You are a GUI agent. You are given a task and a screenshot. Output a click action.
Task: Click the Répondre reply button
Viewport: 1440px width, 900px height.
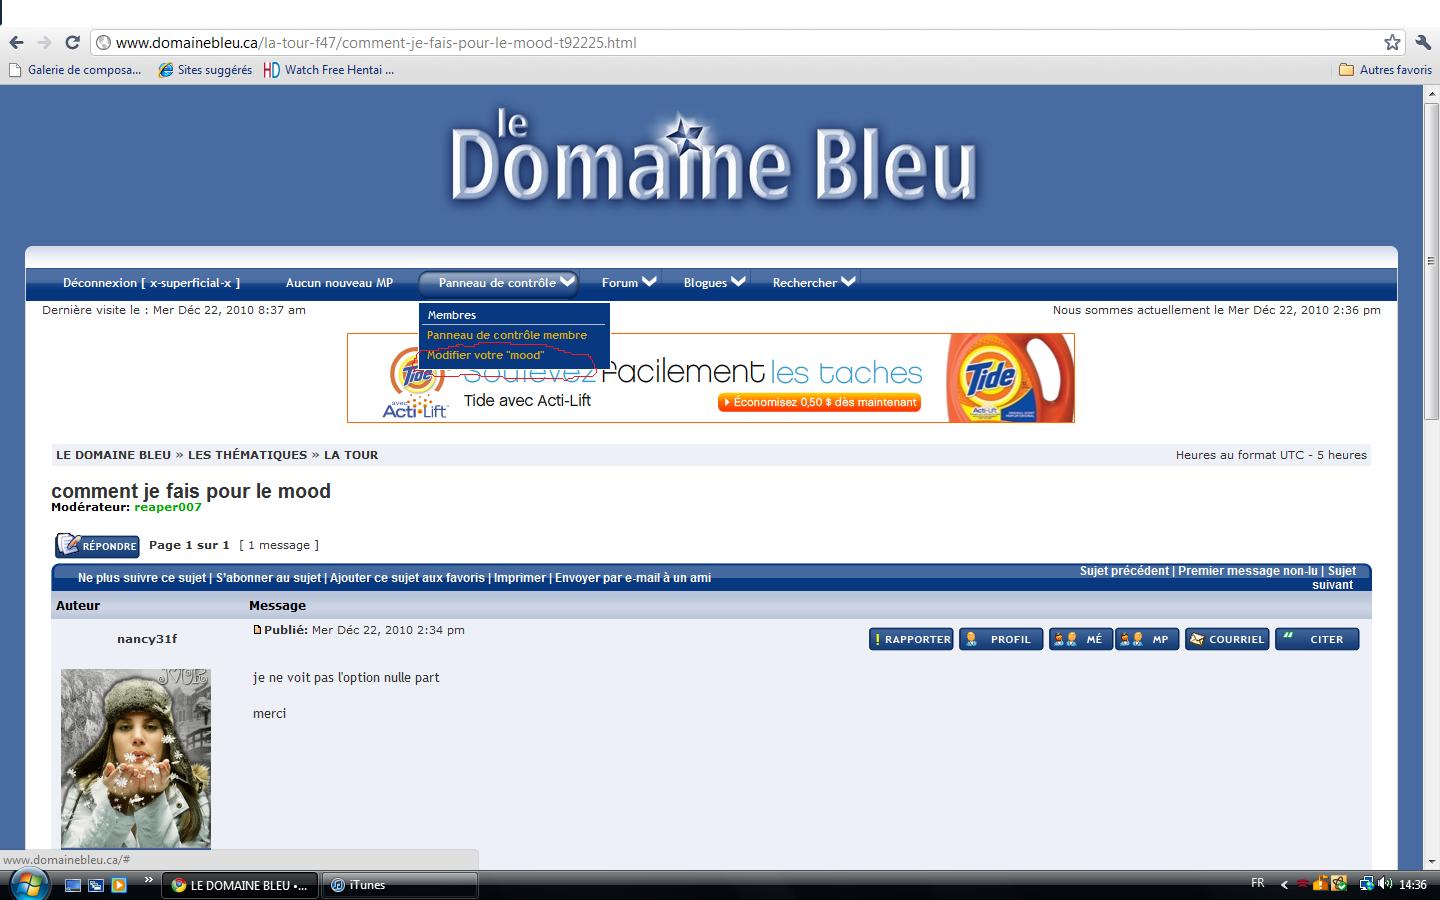point(97,545)
